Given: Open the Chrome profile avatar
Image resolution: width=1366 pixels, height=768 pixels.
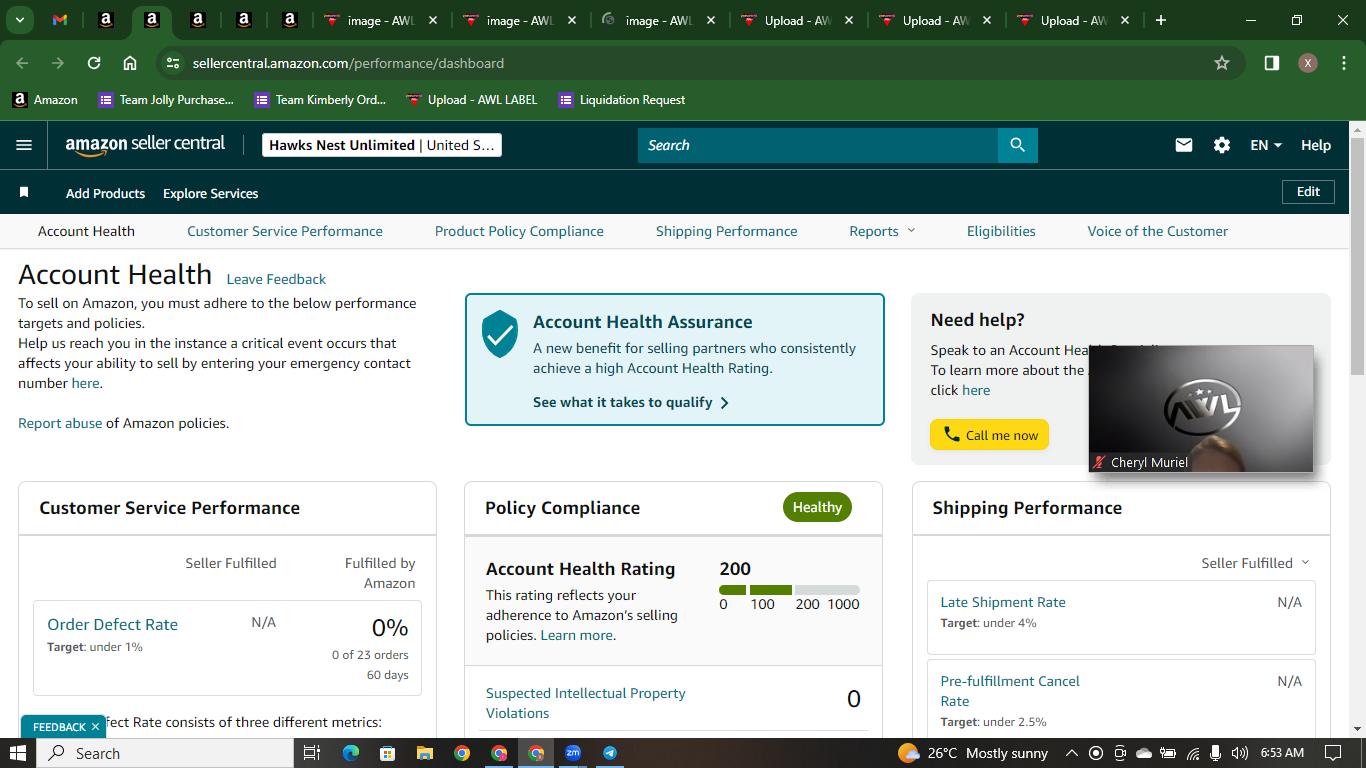Looking at the screenshot, I should point(1308,63).
